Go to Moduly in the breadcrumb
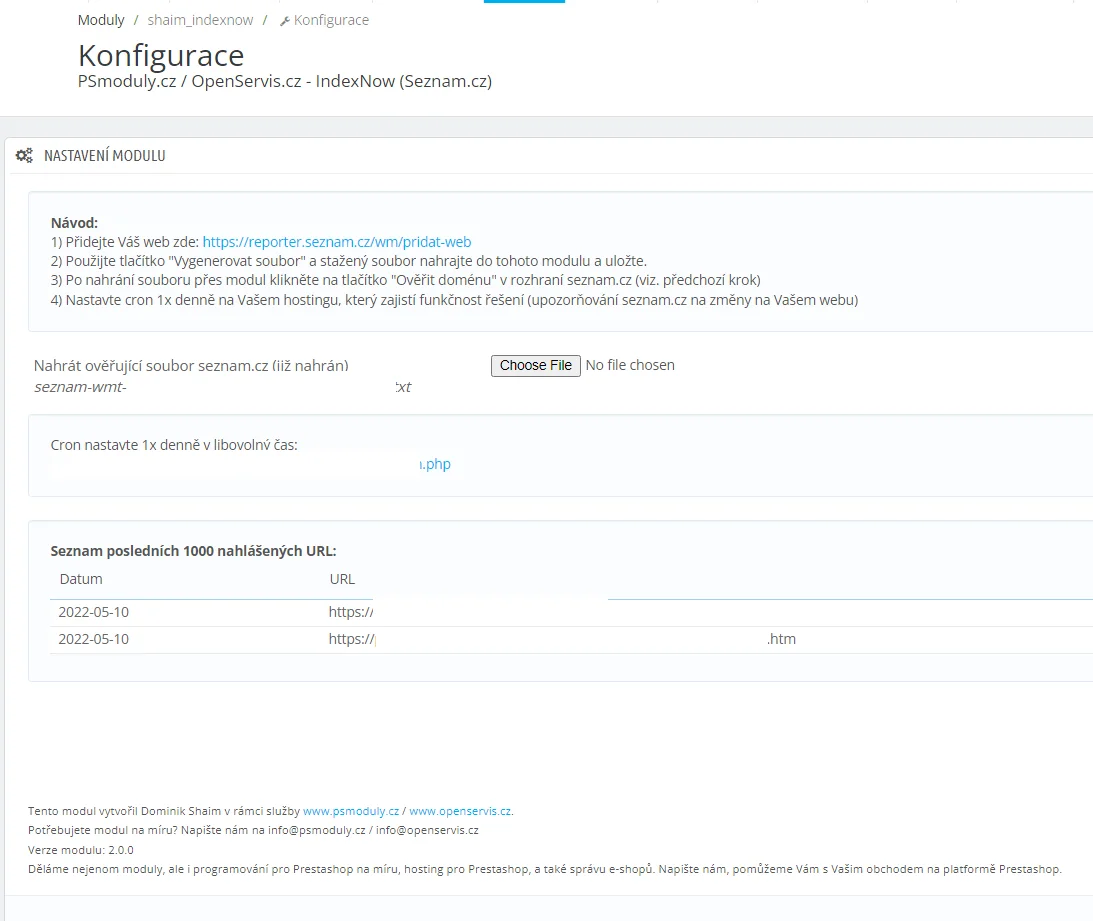Image resolution: width=1093 pixels, height=921 pixels. (101, 20)
